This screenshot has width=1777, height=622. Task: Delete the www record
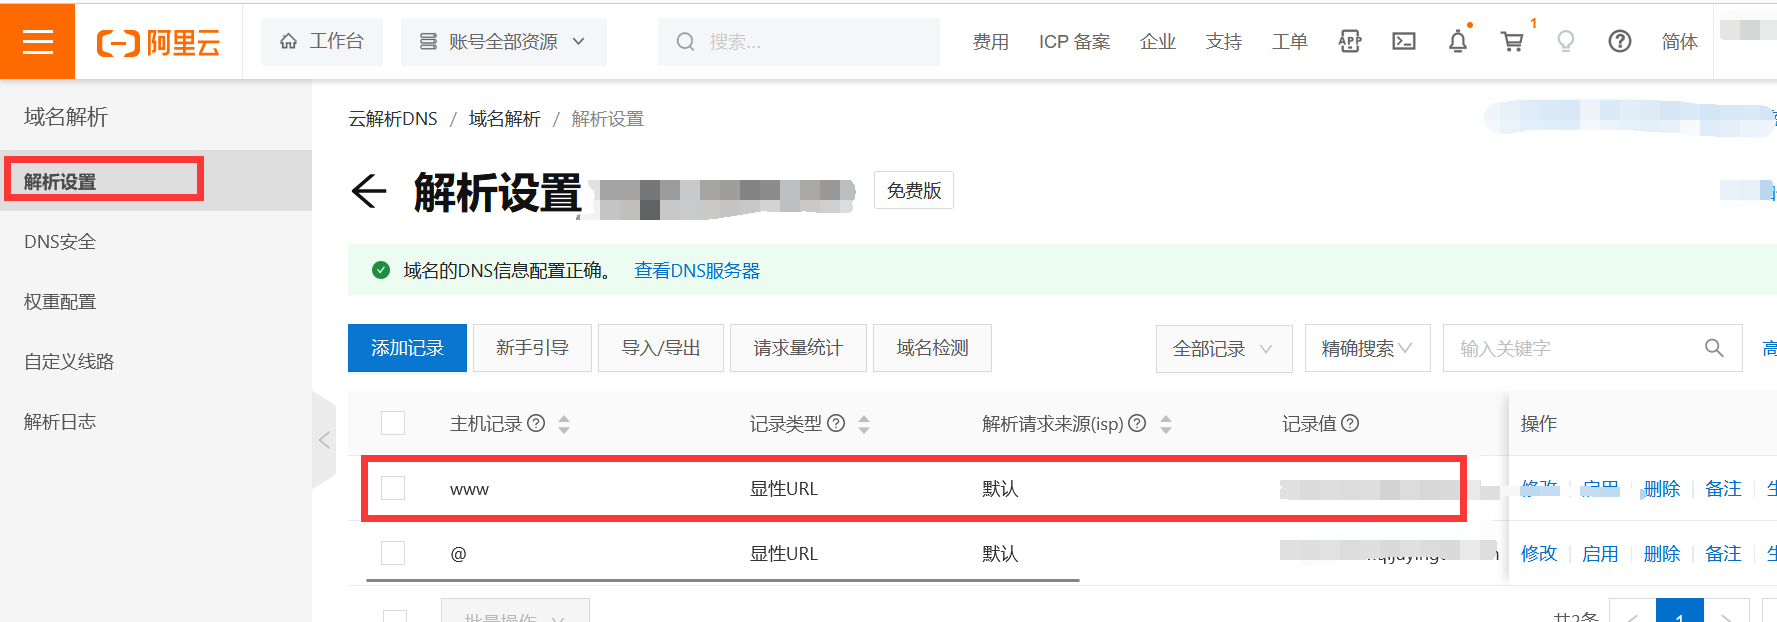pyautogui.click(x=1662, y=488)
